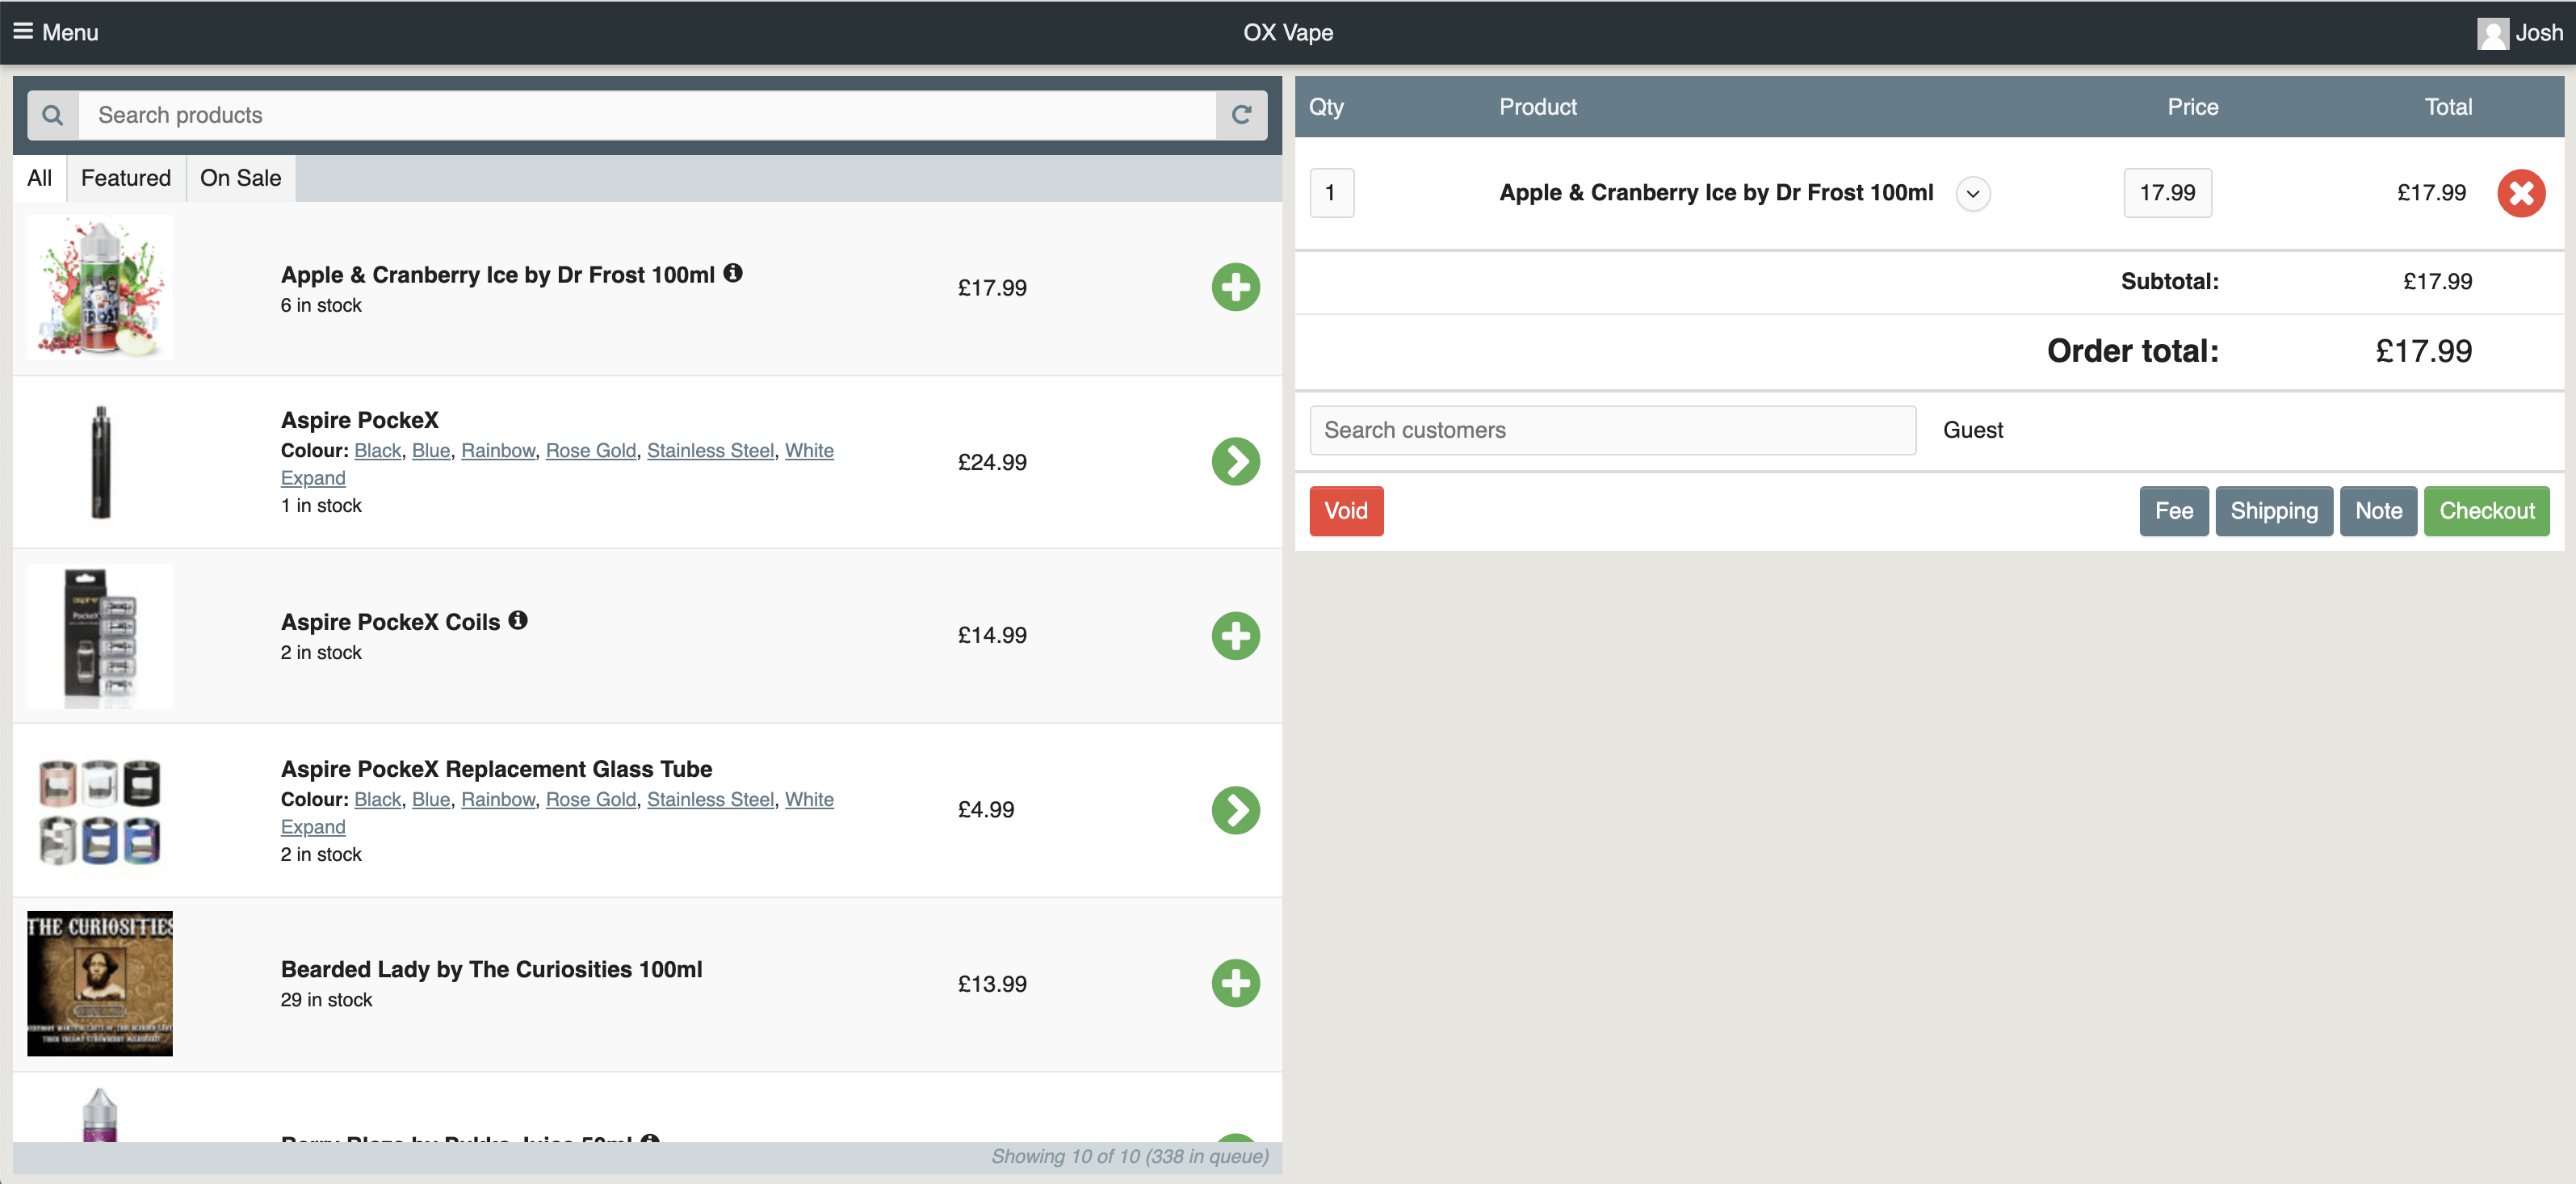2576x1184 pixels.
Task: Open the hamburger Menu
Action: pyautogui.click(x=55, y=32)
